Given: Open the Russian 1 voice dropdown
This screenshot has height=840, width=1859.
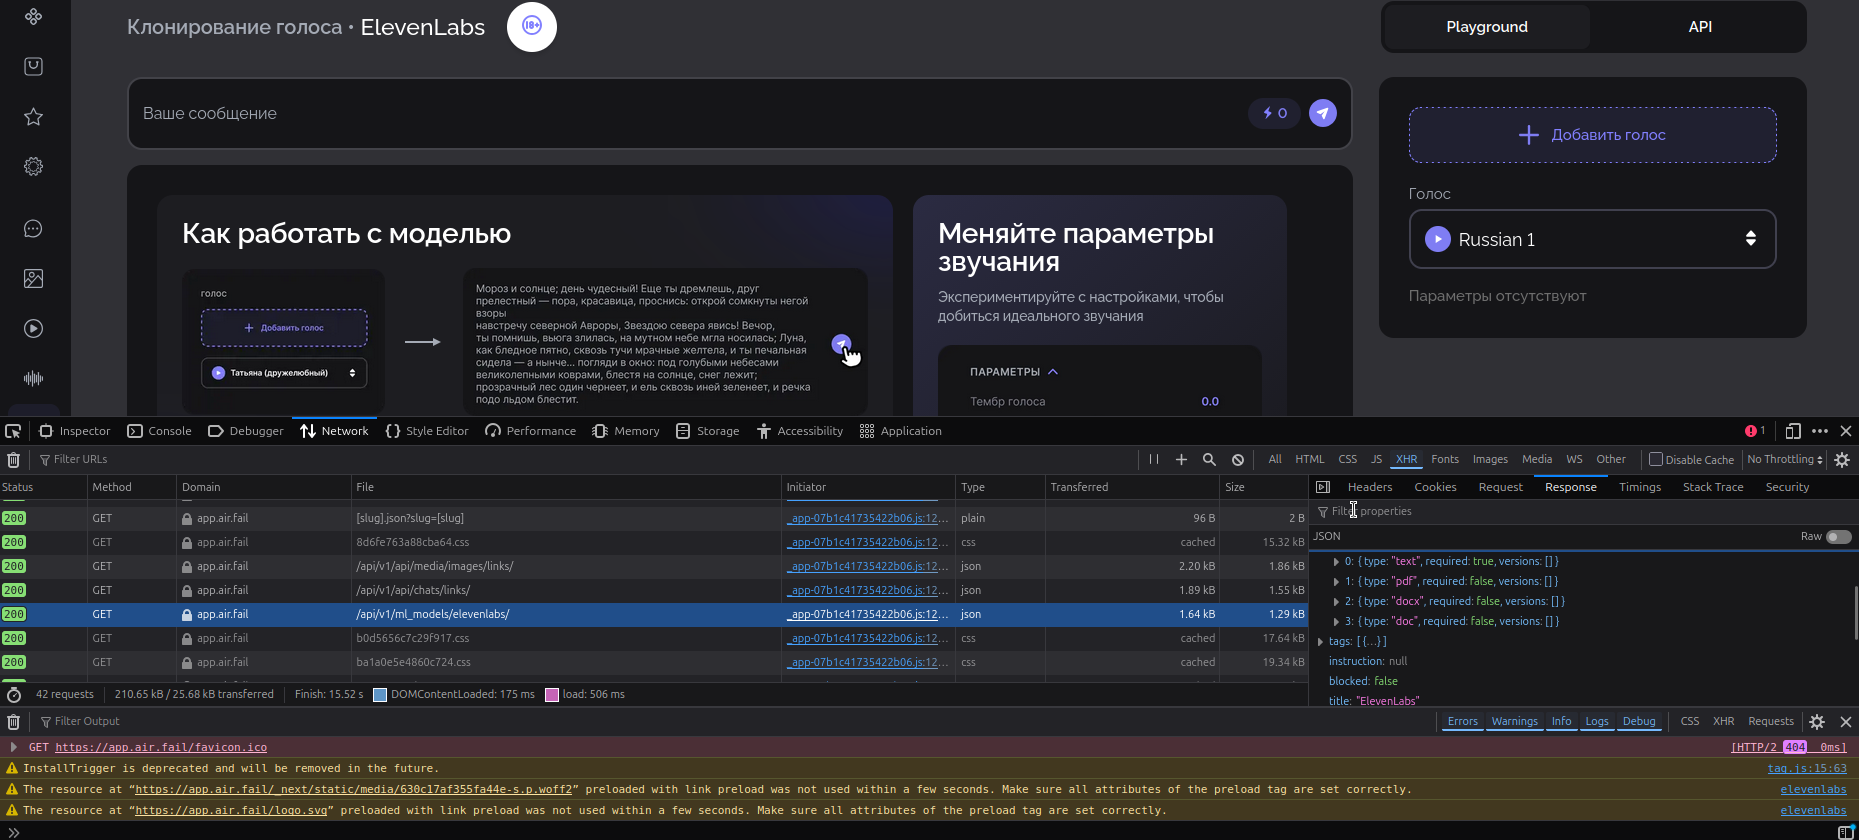Looking at the screenshot, I should 1592,239.
